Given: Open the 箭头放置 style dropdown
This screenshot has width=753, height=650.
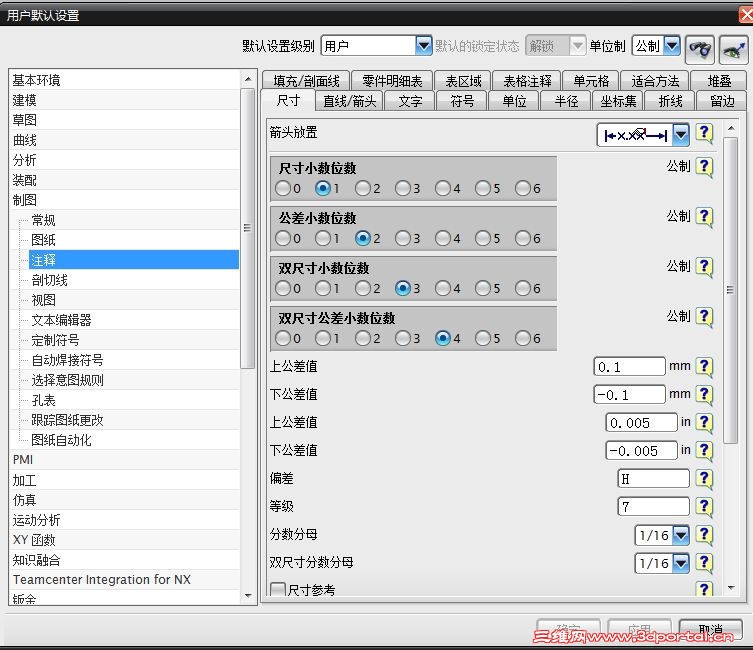Looking at the screenshot, I should [680, 135].
